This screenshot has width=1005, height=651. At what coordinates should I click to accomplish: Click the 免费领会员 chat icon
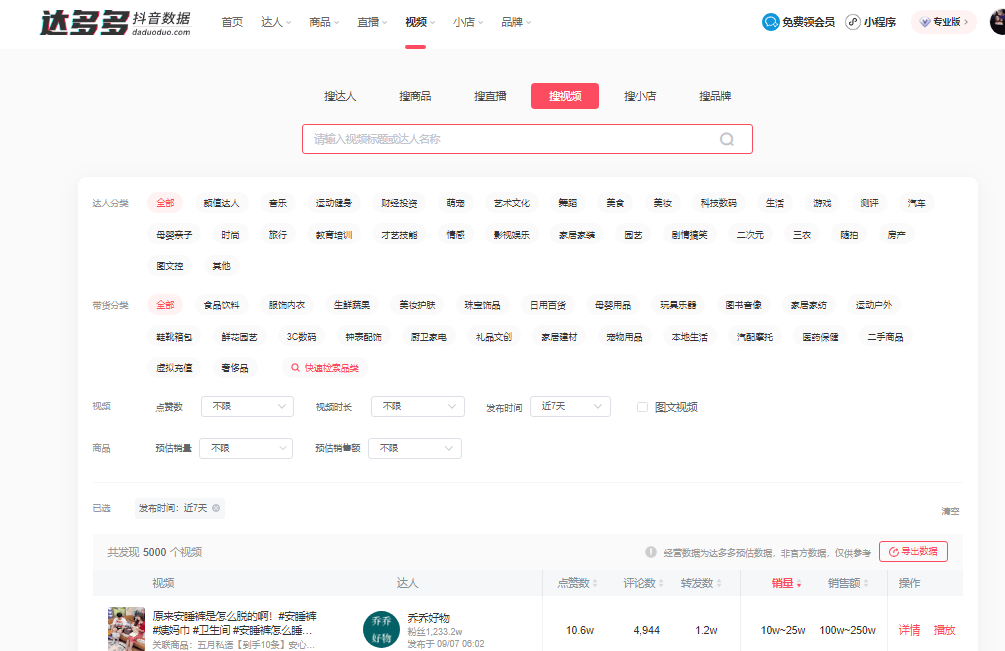coord(771,20)
